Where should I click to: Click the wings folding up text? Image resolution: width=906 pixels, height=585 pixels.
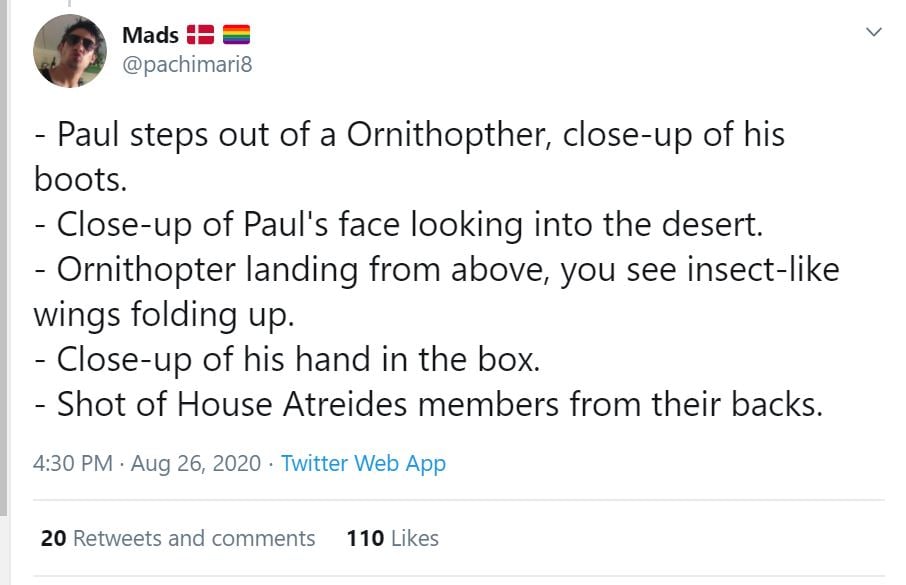[x=164, y=314]
